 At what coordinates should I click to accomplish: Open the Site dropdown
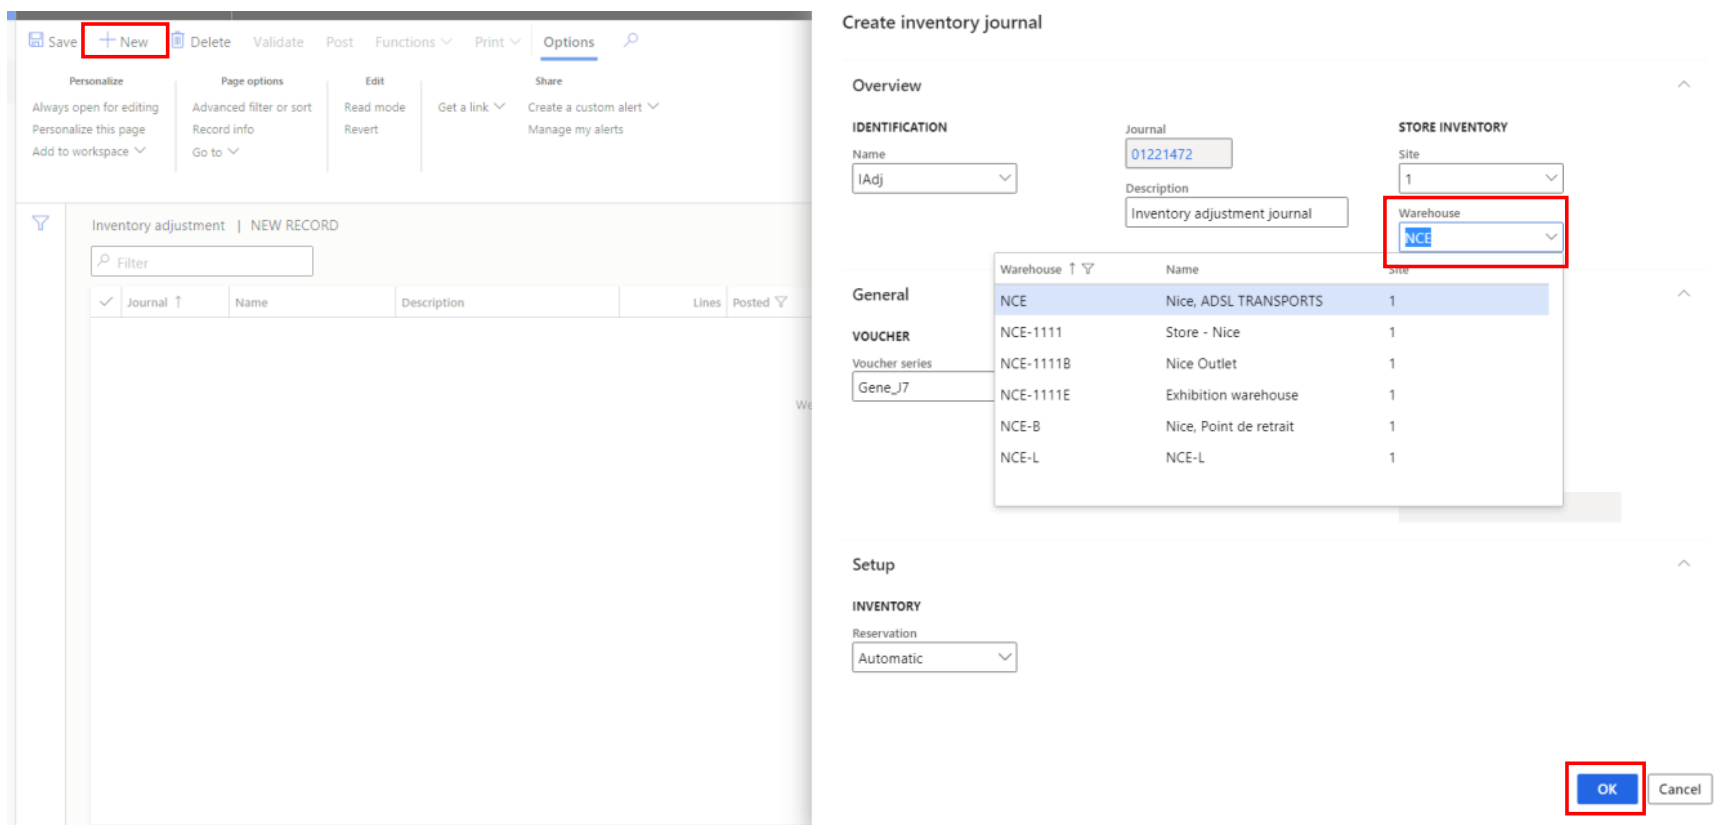point(1550,179)
